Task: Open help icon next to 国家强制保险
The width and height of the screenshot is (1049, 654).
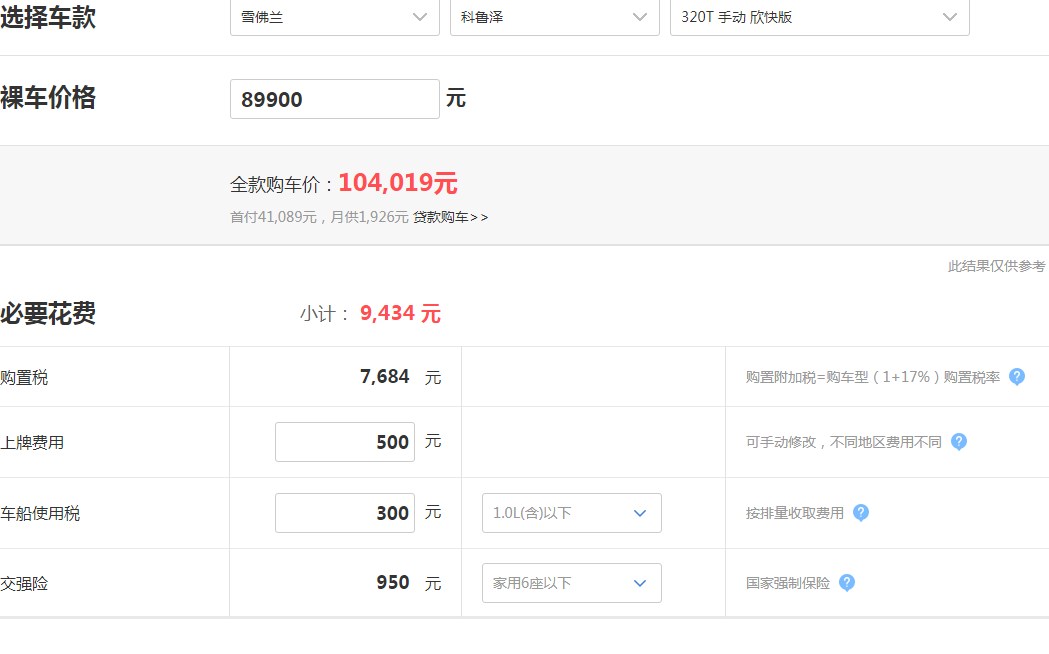Action: (x=846, y=583)
